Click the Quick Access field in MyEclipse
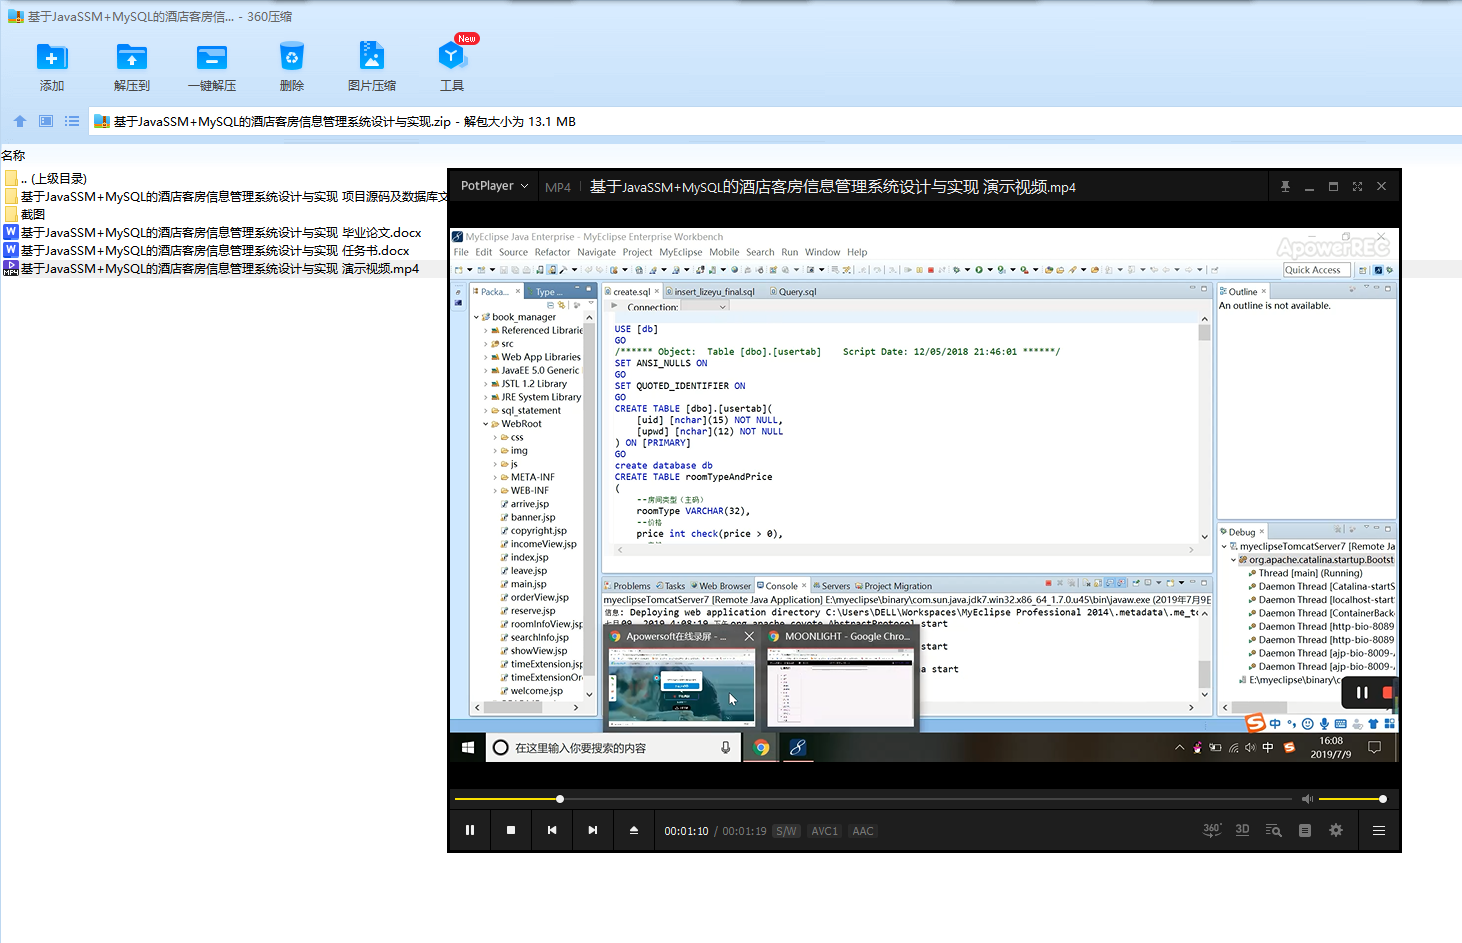Viewport: 1462px width, 943px height. click(1316, 270)
